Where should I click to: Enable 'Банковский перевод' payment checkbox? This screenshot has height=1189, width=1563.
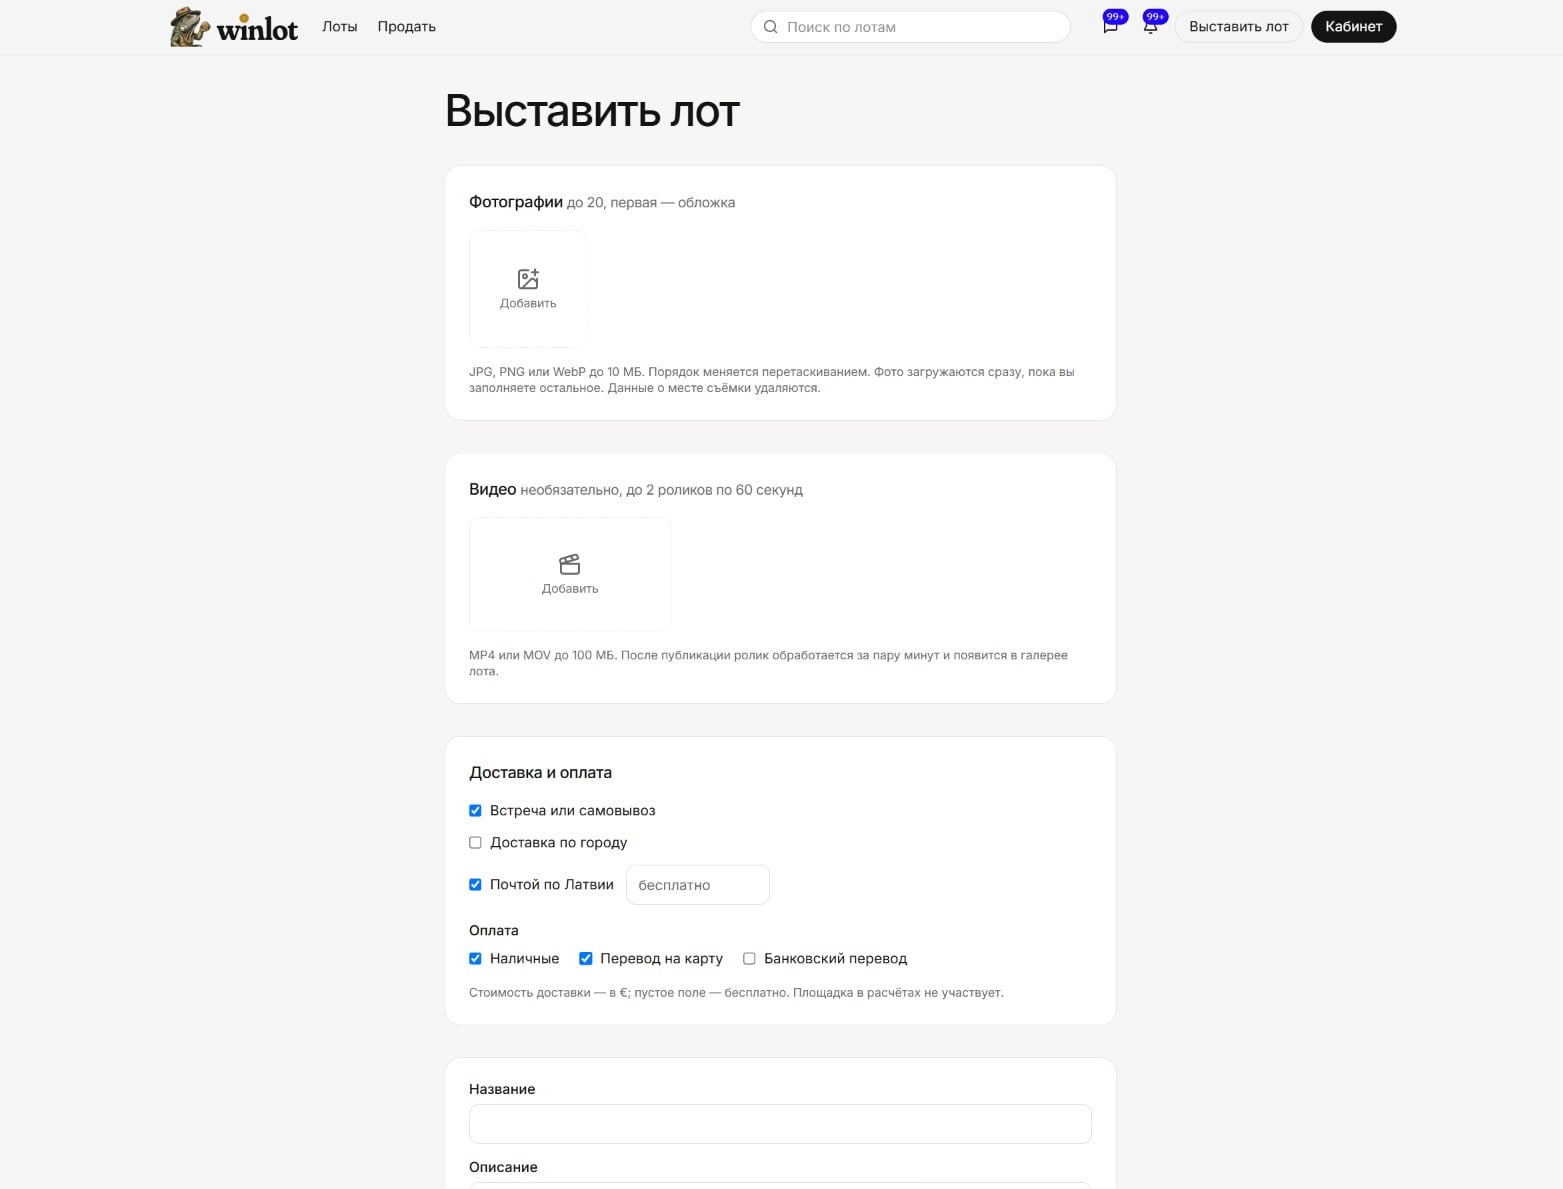749,959
